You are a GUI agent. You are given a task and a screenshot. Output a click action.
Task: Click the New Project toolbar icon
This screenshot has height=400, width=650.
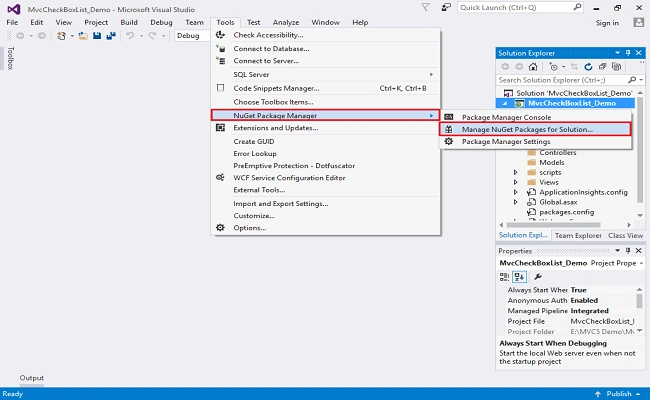(x=61, y=36)
